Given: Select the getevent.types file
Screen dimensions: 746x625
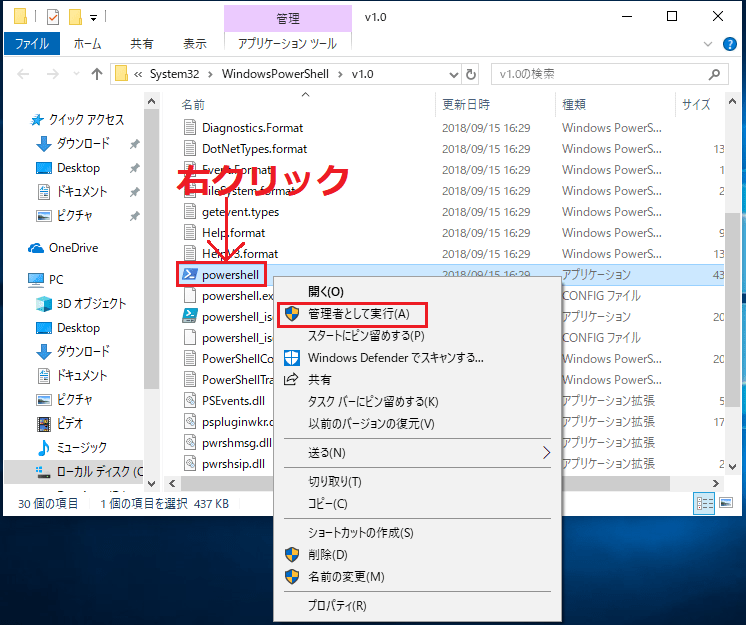Looking at the screenshot, I should pos(240,212).
